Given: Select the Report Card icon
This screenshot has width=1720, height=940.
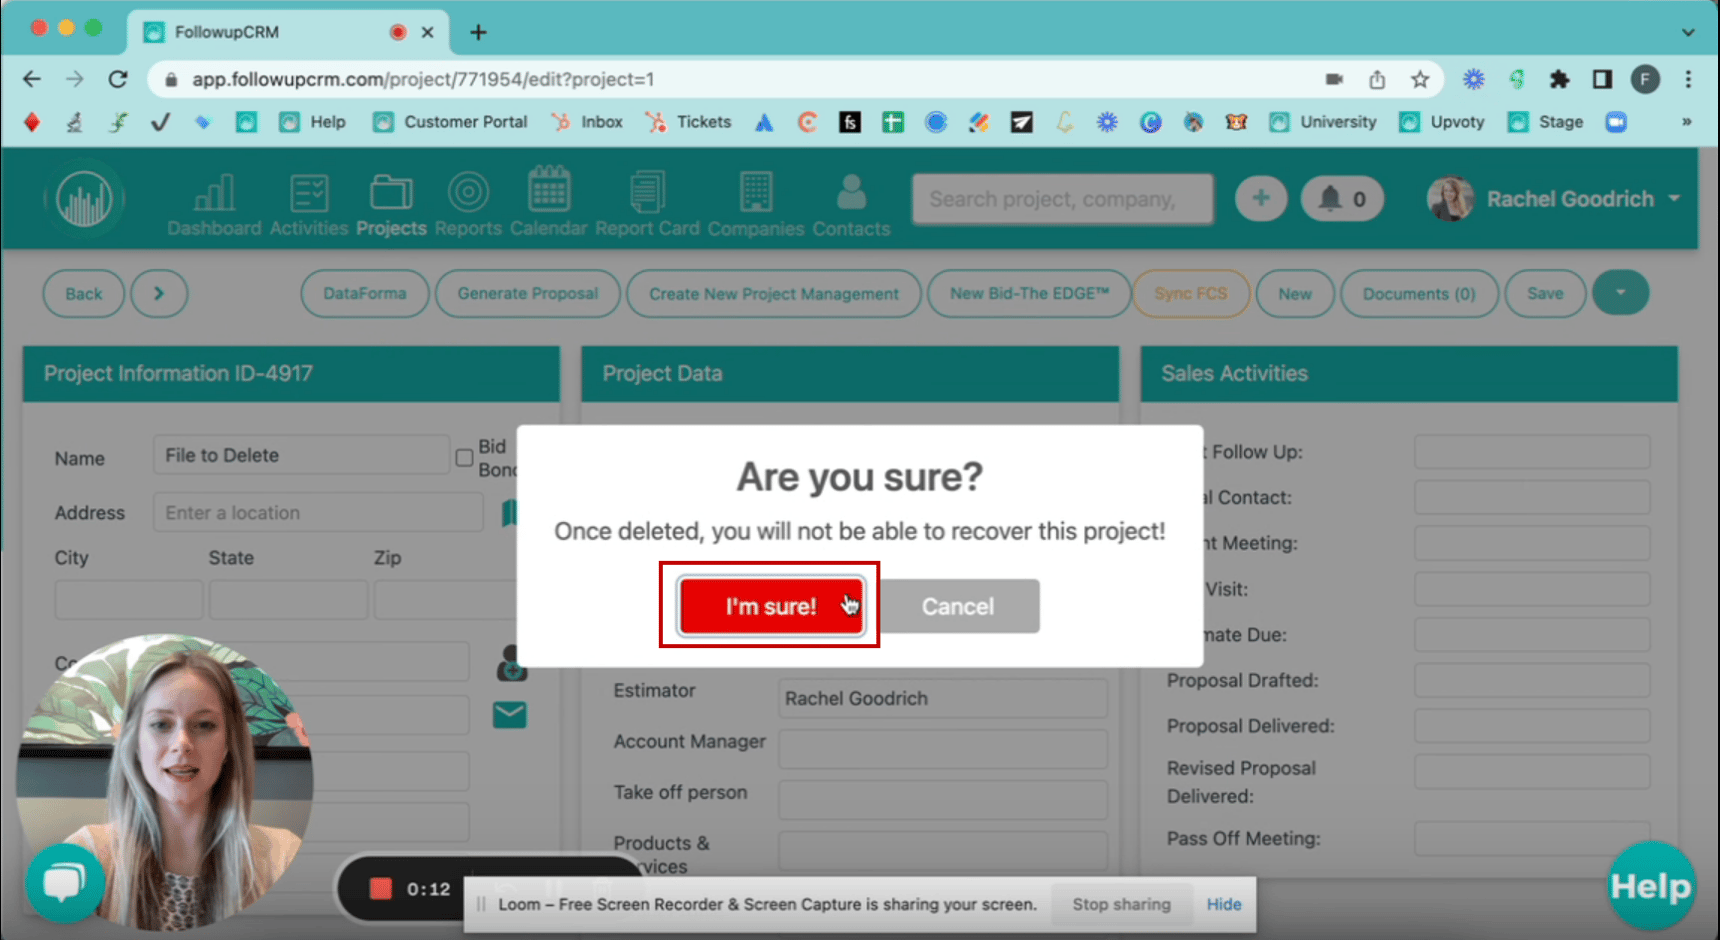Looking at the screenshot, I should tap(646, 190).
